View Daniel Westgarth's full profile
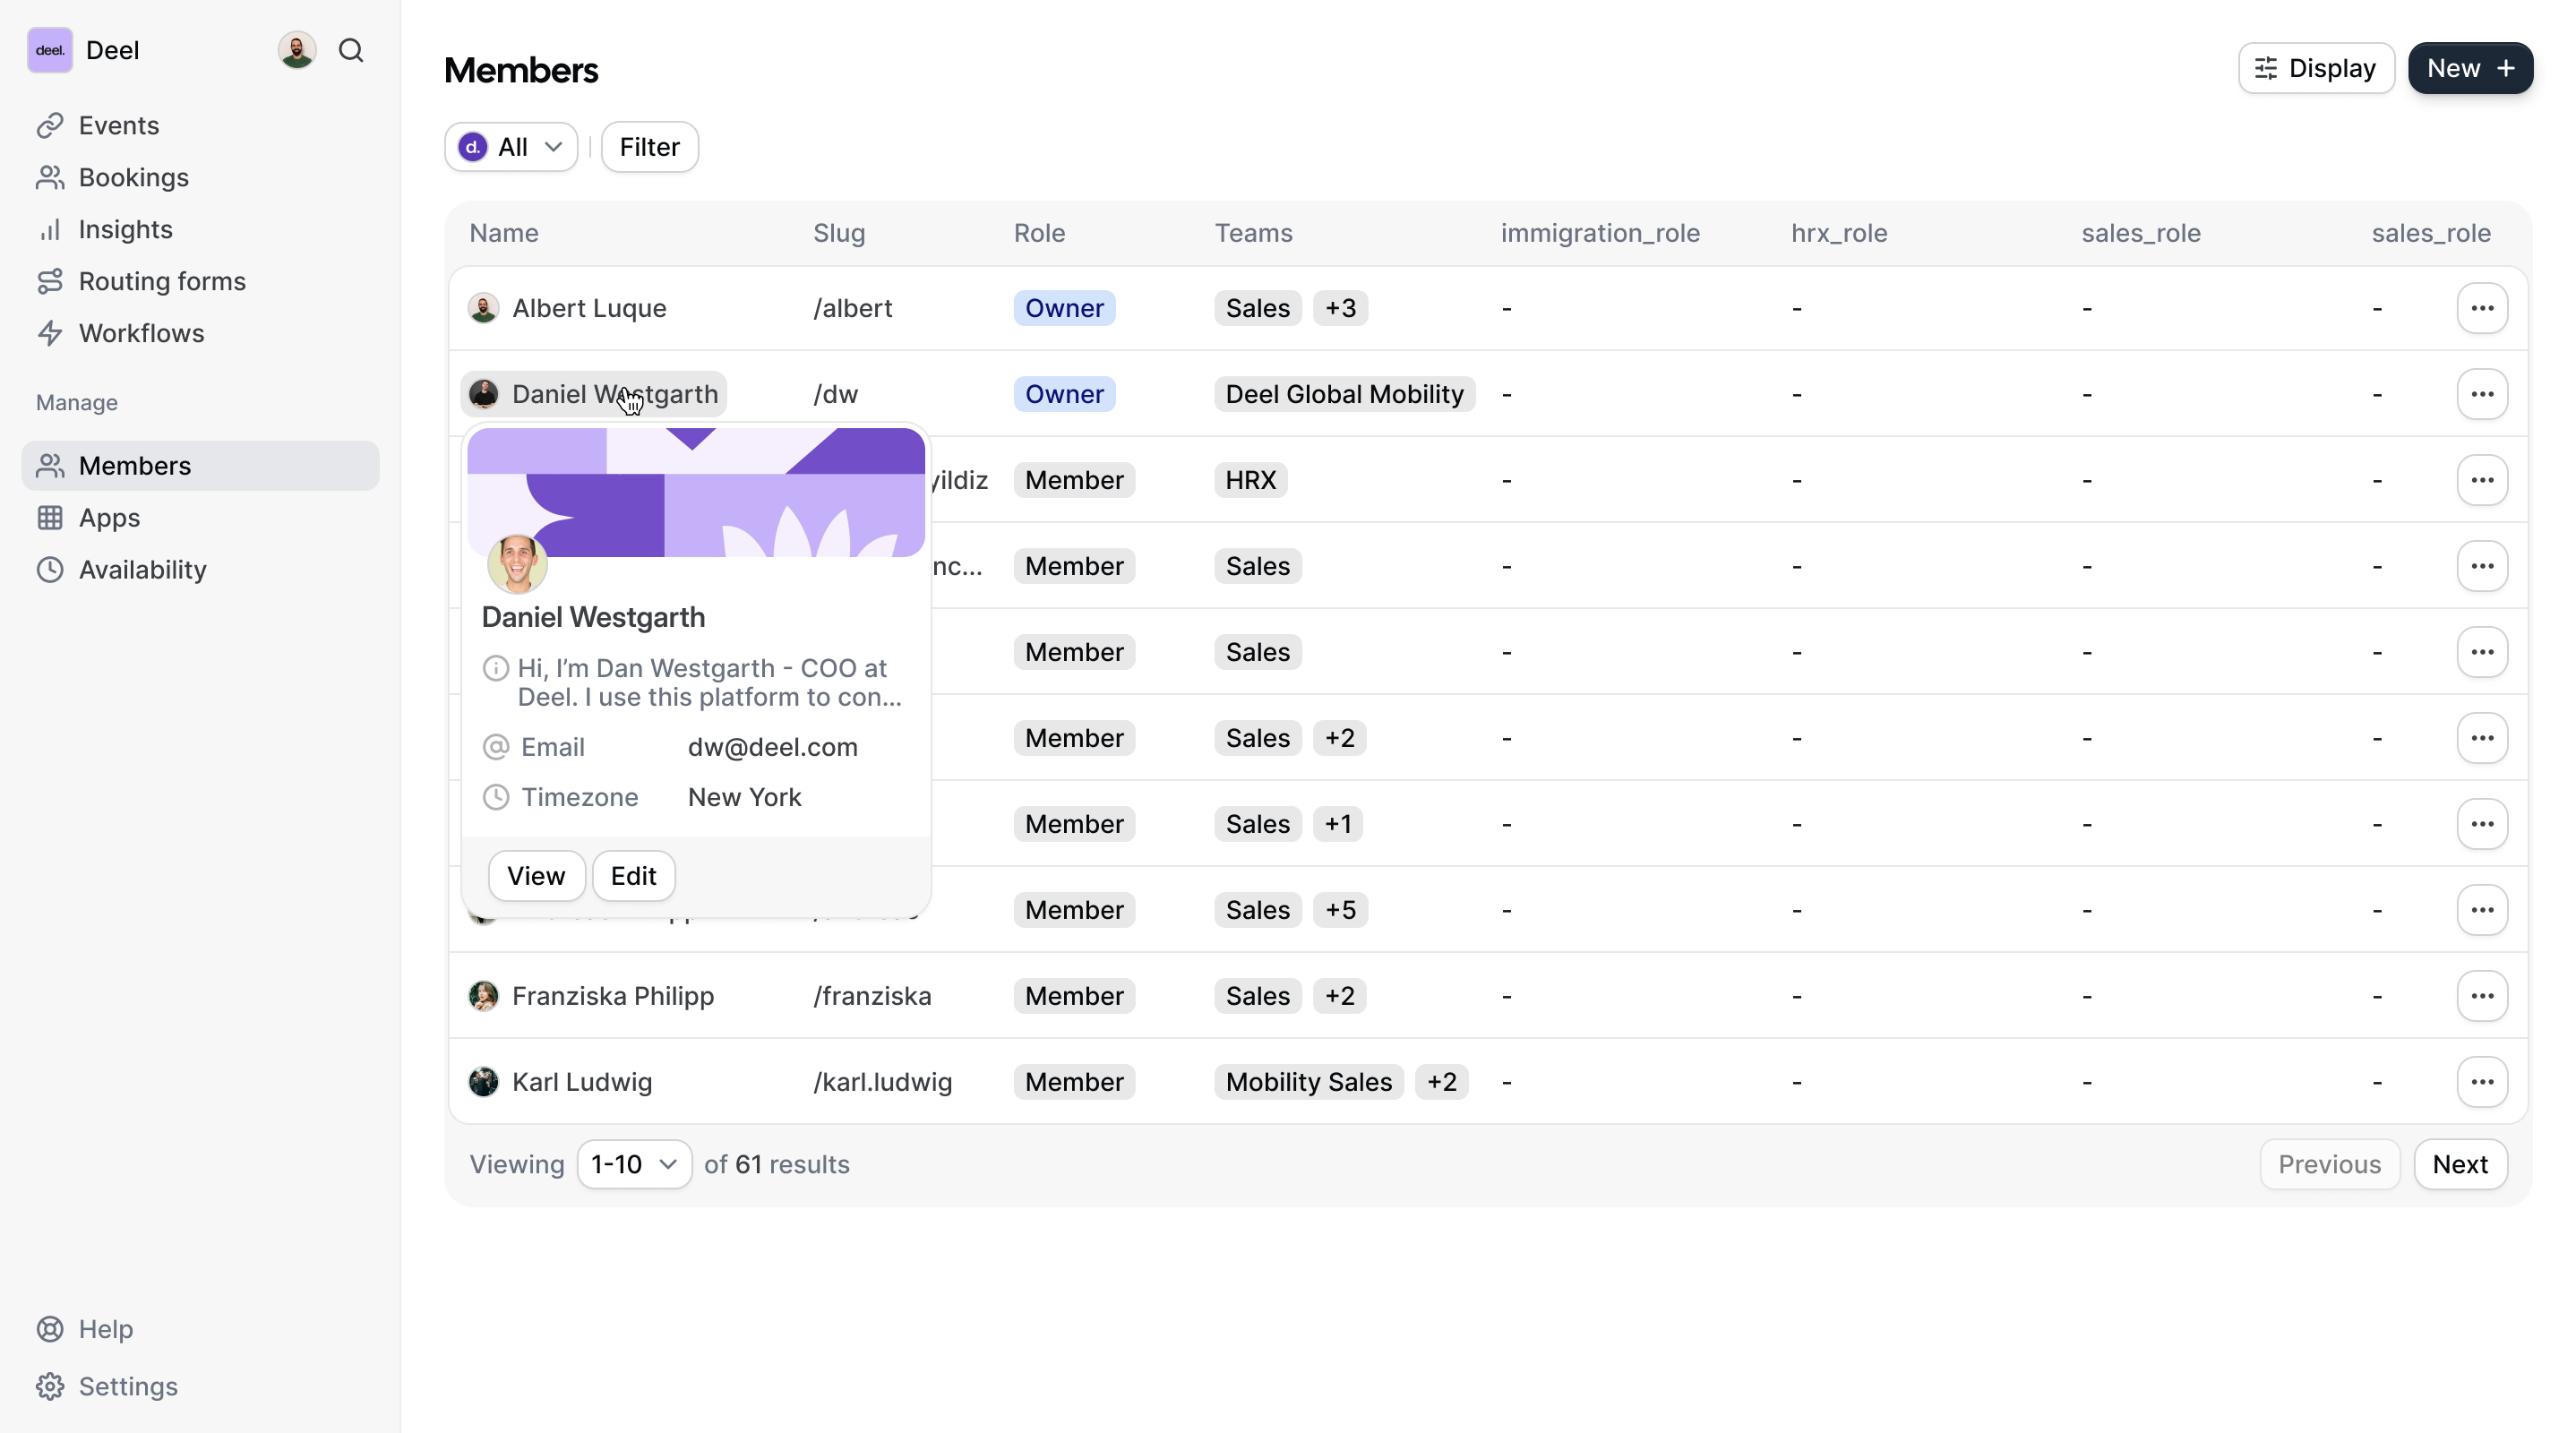Screen dimensions: 2576x1433 [x=536, y=875]
